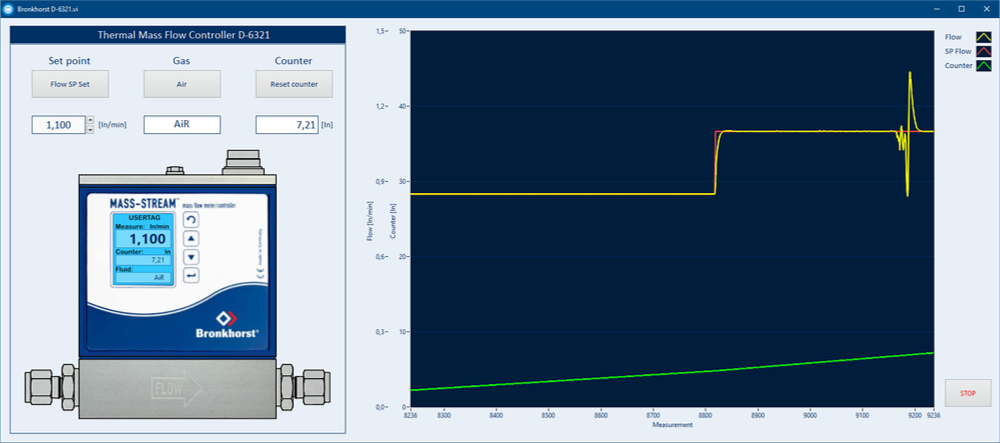Stop the measurement with the STOP button
Image resolution: width=1000 pixels, height=443 pixels.
(x=967, y=393)
